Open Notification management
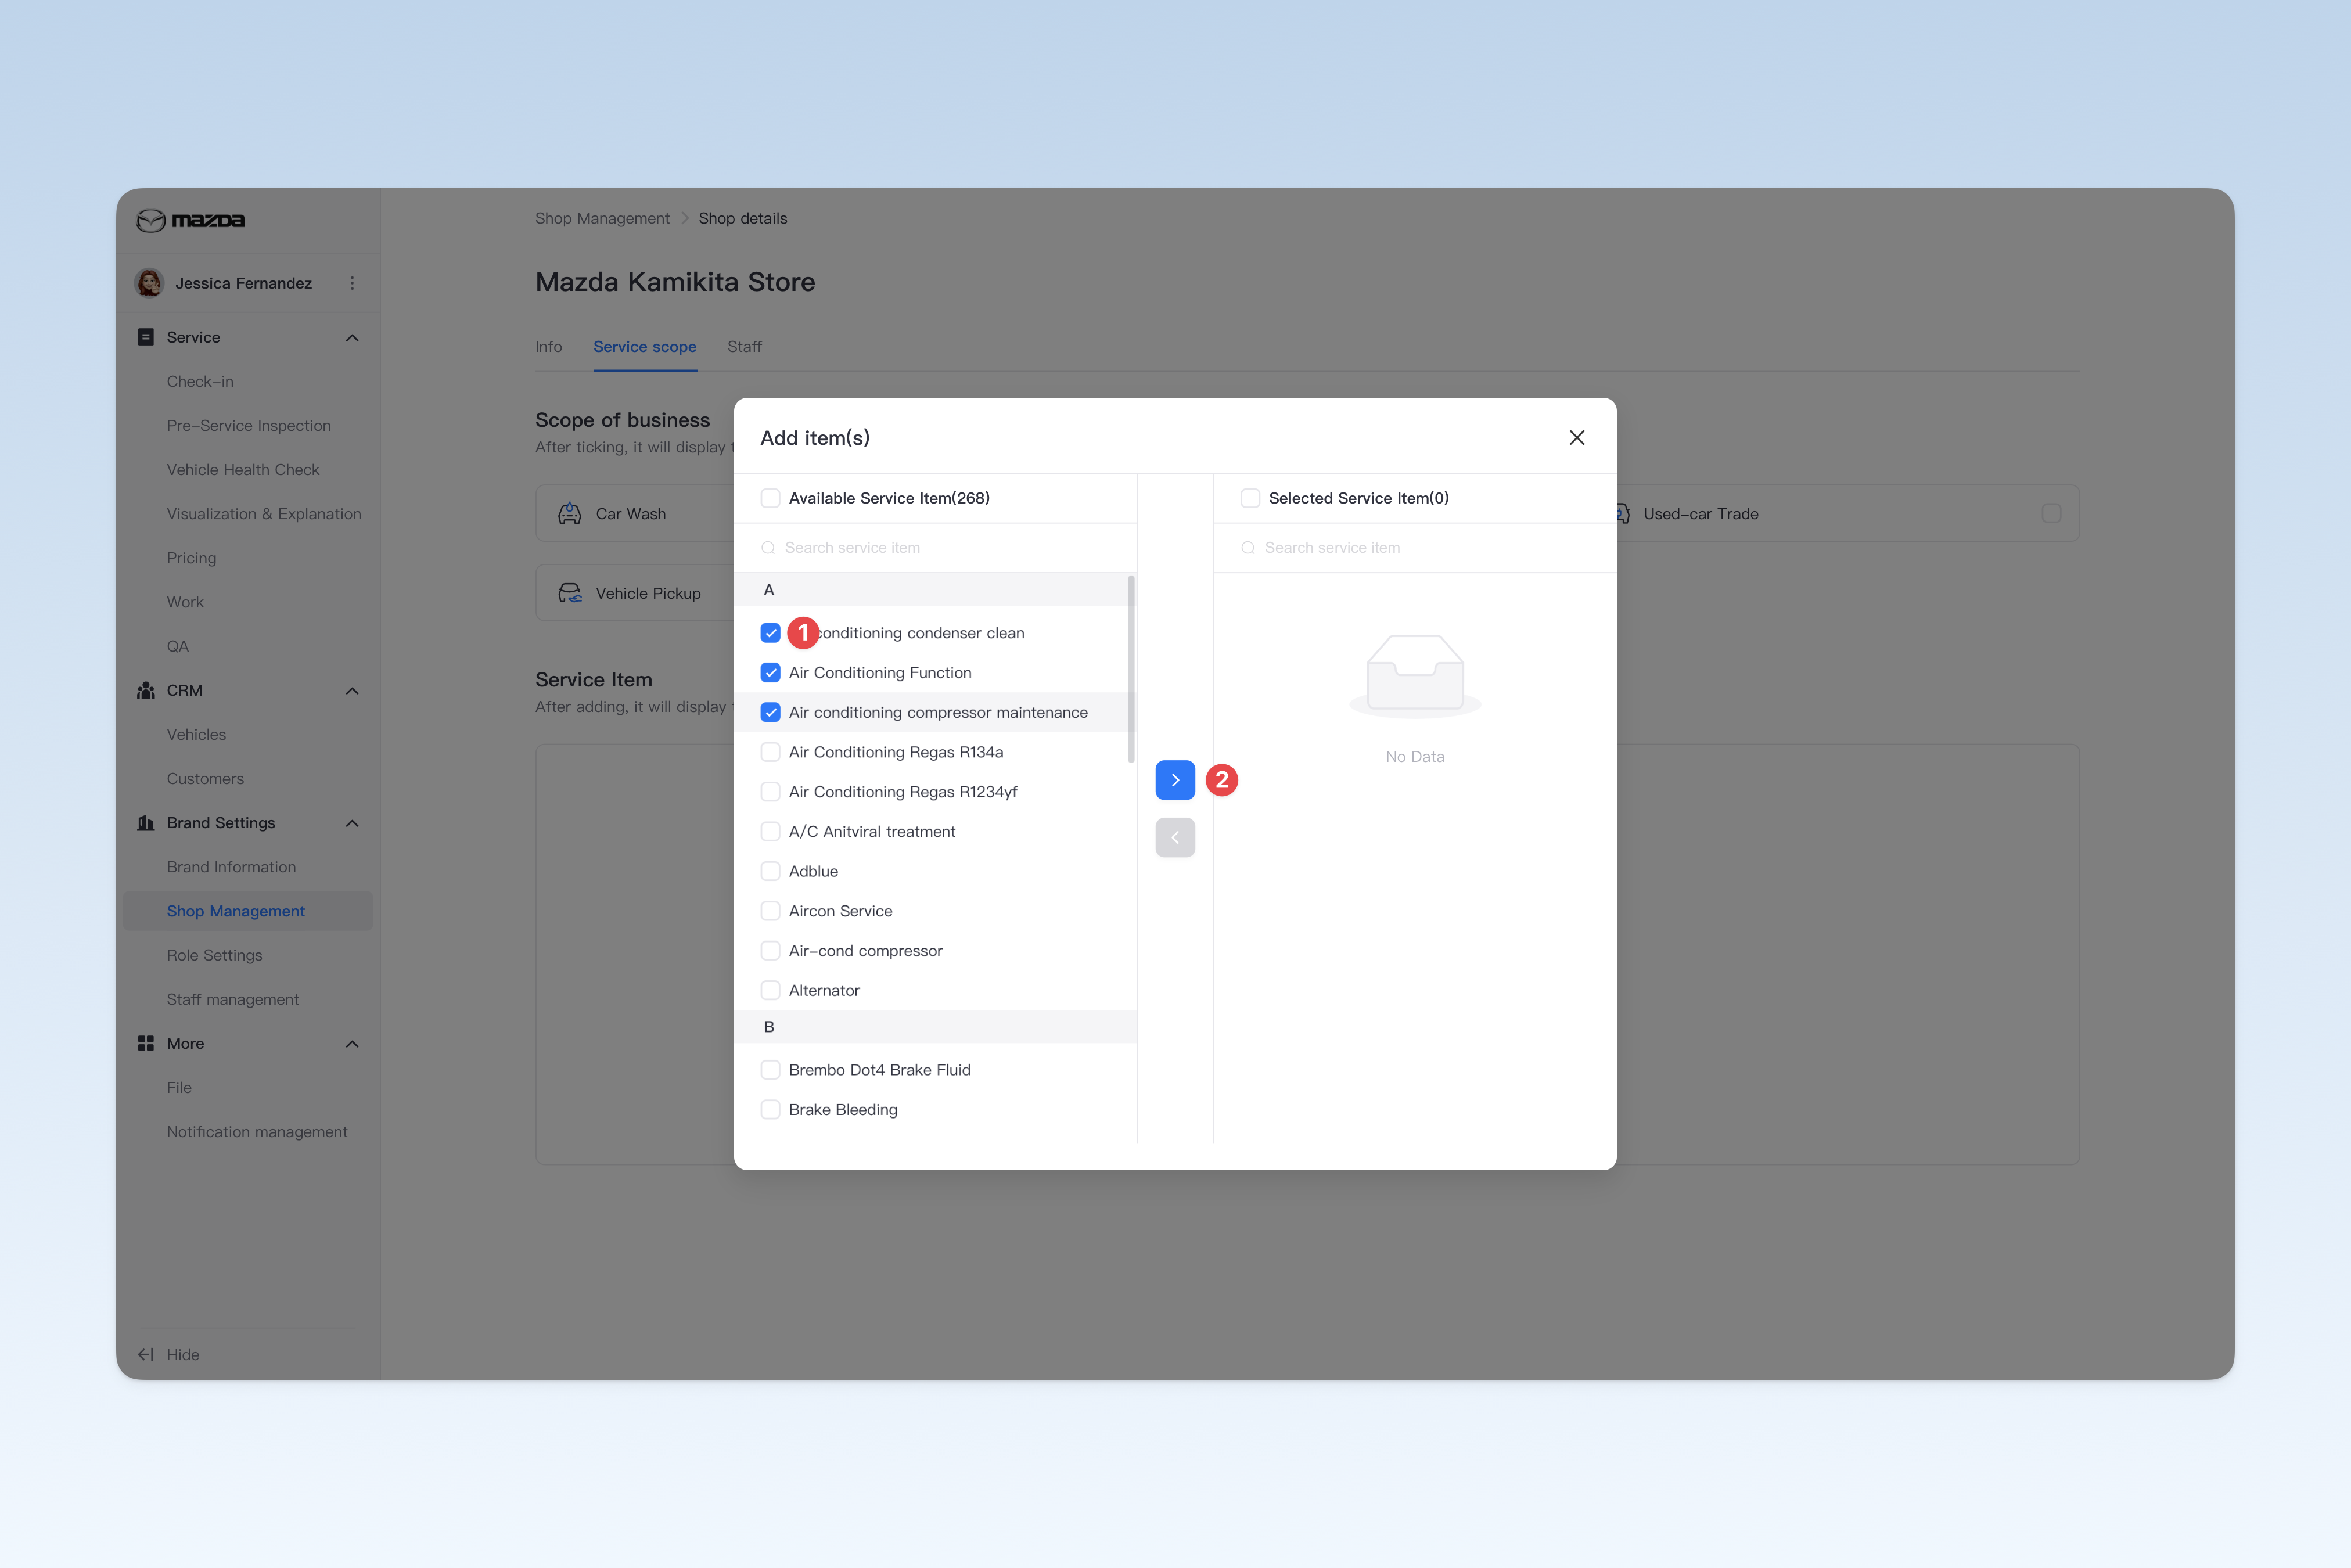The width and height of the screenshot is (2351, 1568). pyautogui.click(x=257, y=1131)
